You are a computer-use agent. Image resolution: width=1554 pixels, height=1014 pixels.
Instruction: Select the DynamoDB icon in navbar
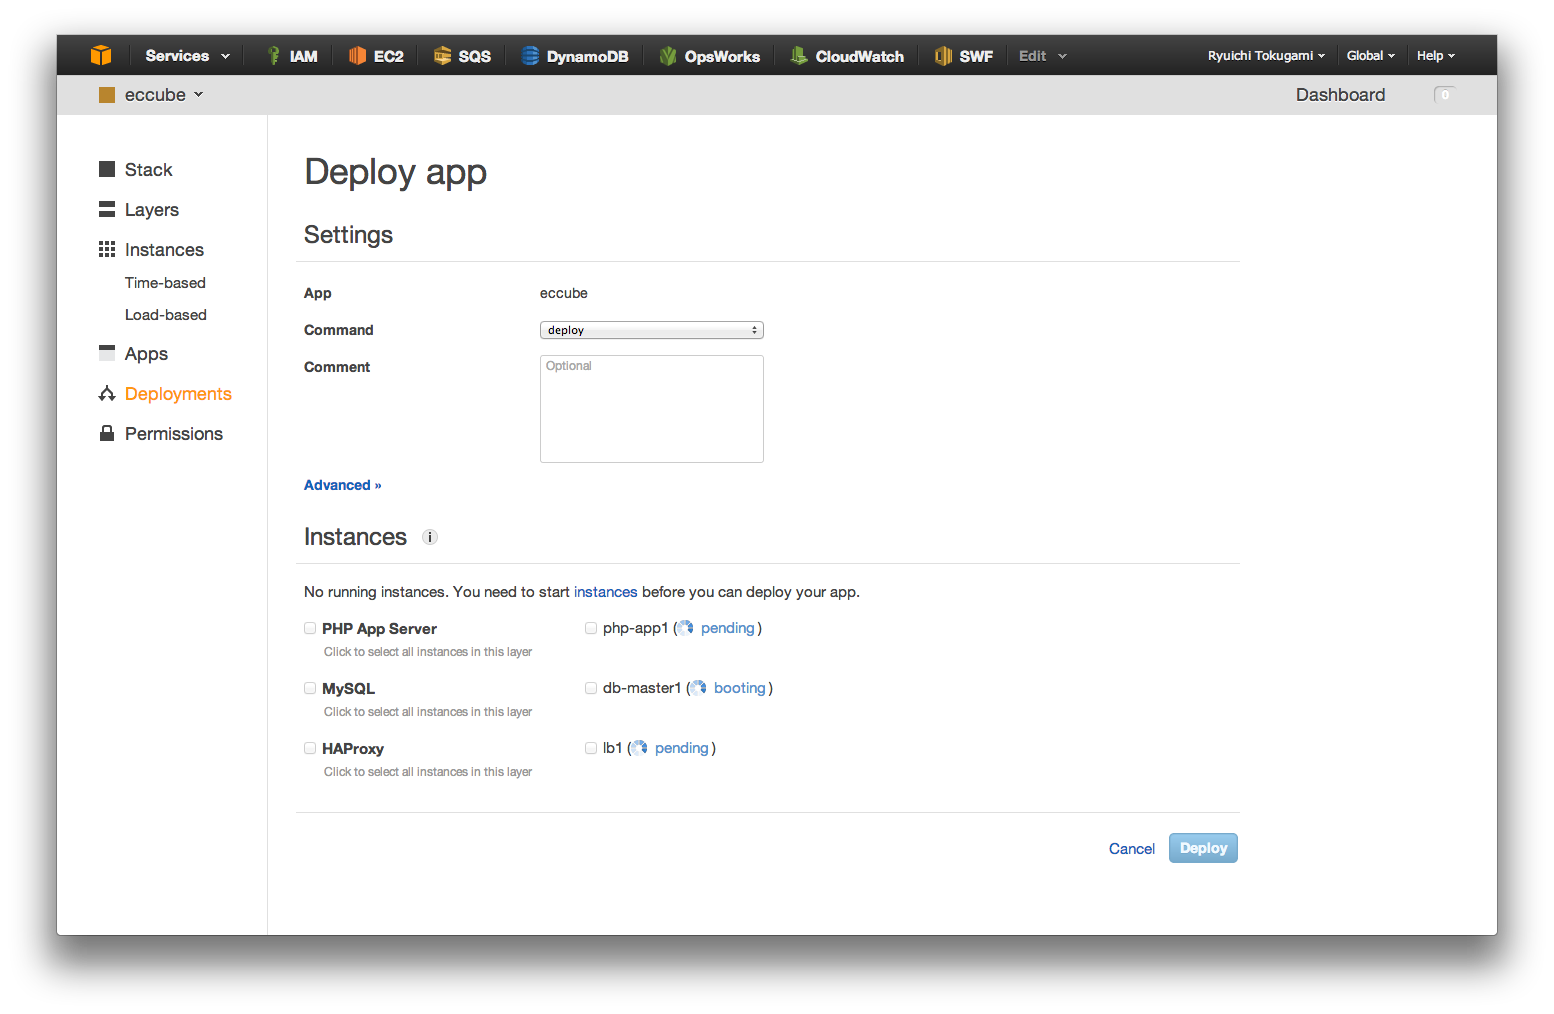click(x=529, y=55)
